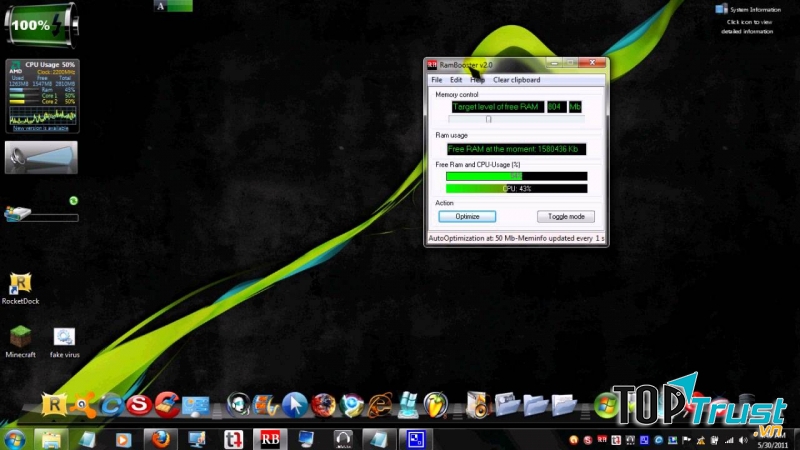The image size is (800, 450).
Task: Click the System Information icon
Action: 721,9
